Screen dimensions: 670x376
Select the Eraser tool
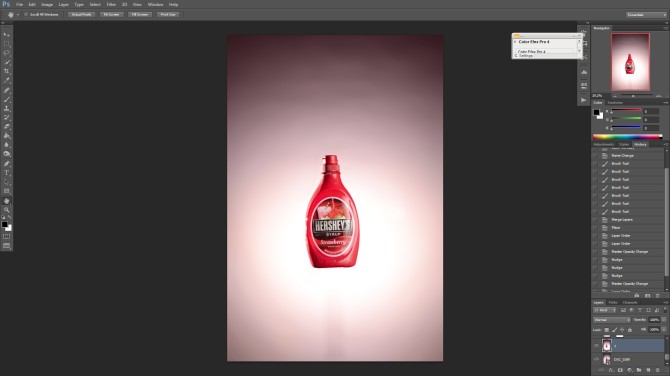point(6,127)
